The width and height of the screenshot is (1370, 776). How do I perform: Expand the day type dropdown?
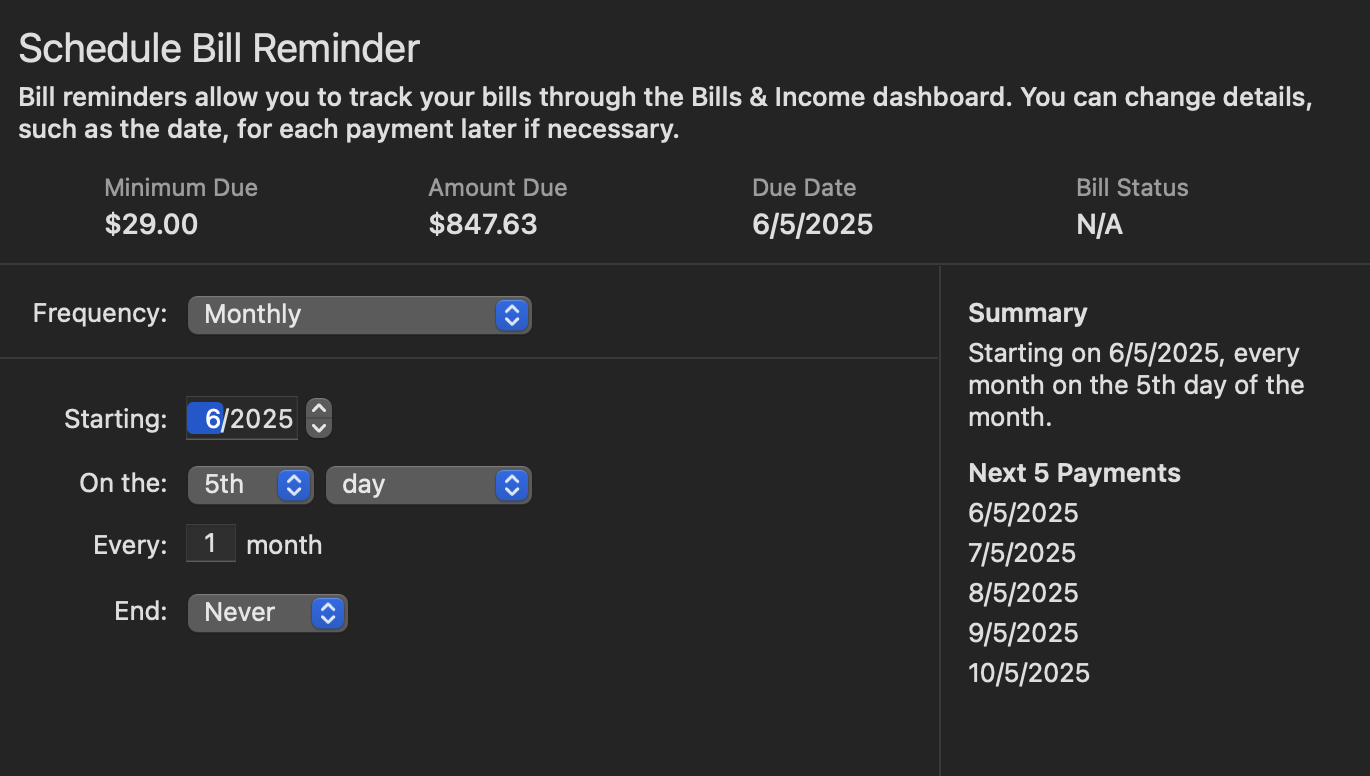click(x=428, y=485)
